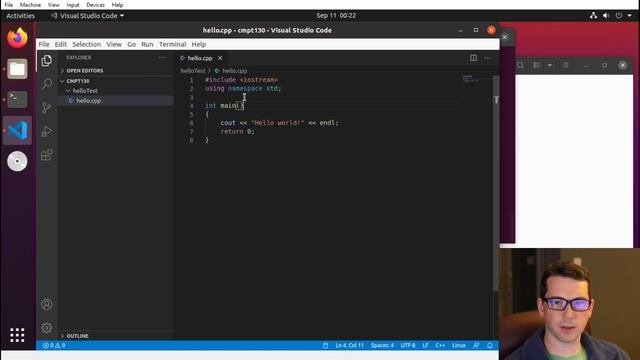
Task: Click the Visual Studio Code dock icon
Action: point(17,130)
